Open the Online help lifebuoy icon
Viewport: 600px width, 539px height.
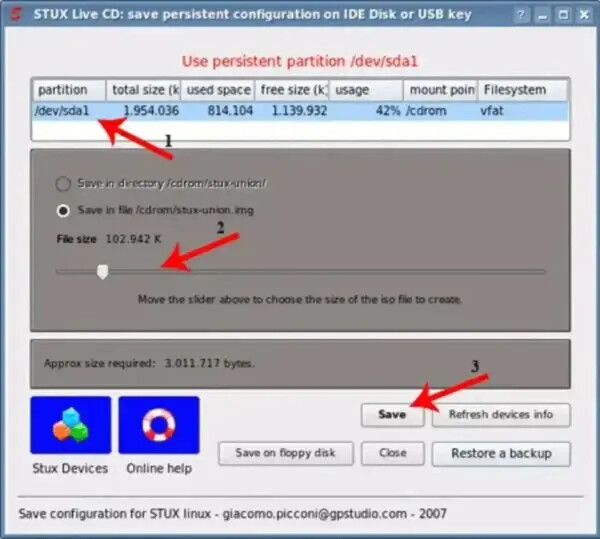[x=159, y=425]
